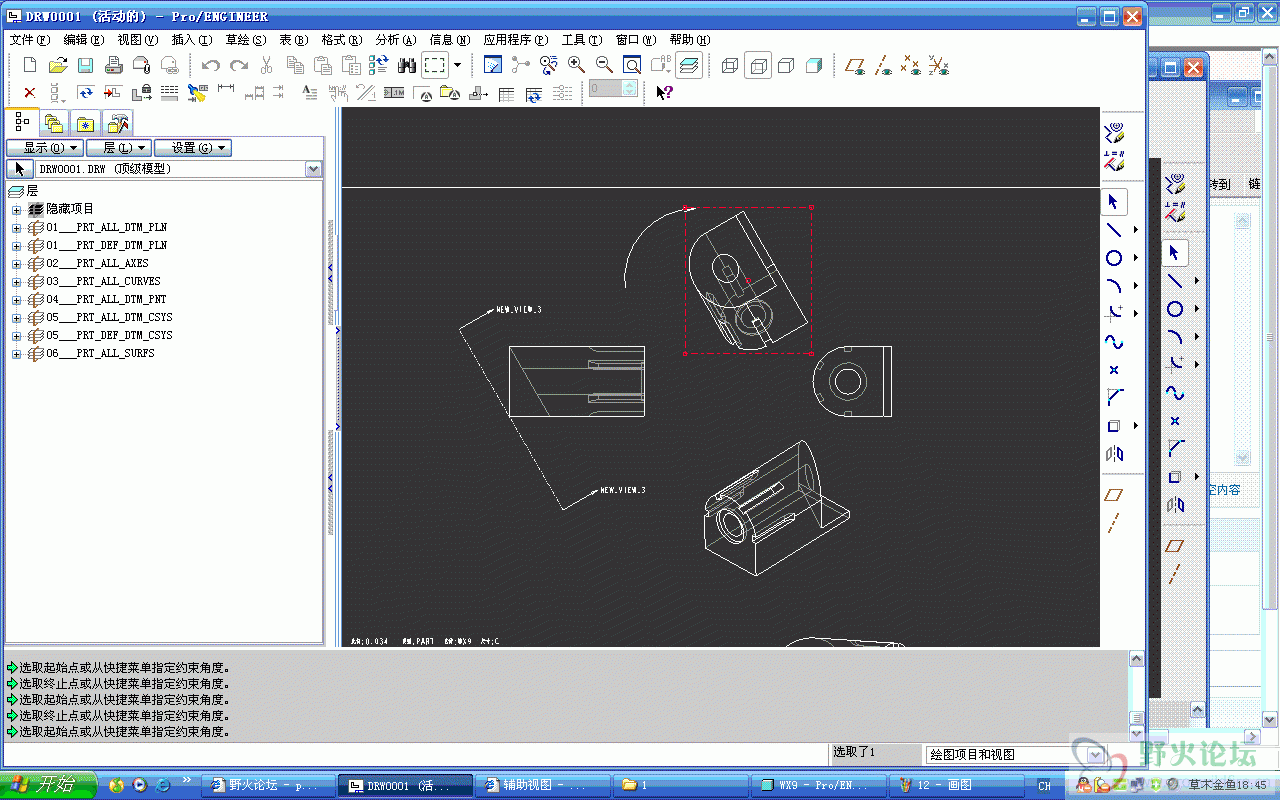
Task: Switch to WX9 - Pro/EN taskbar window
Action: 818,785
